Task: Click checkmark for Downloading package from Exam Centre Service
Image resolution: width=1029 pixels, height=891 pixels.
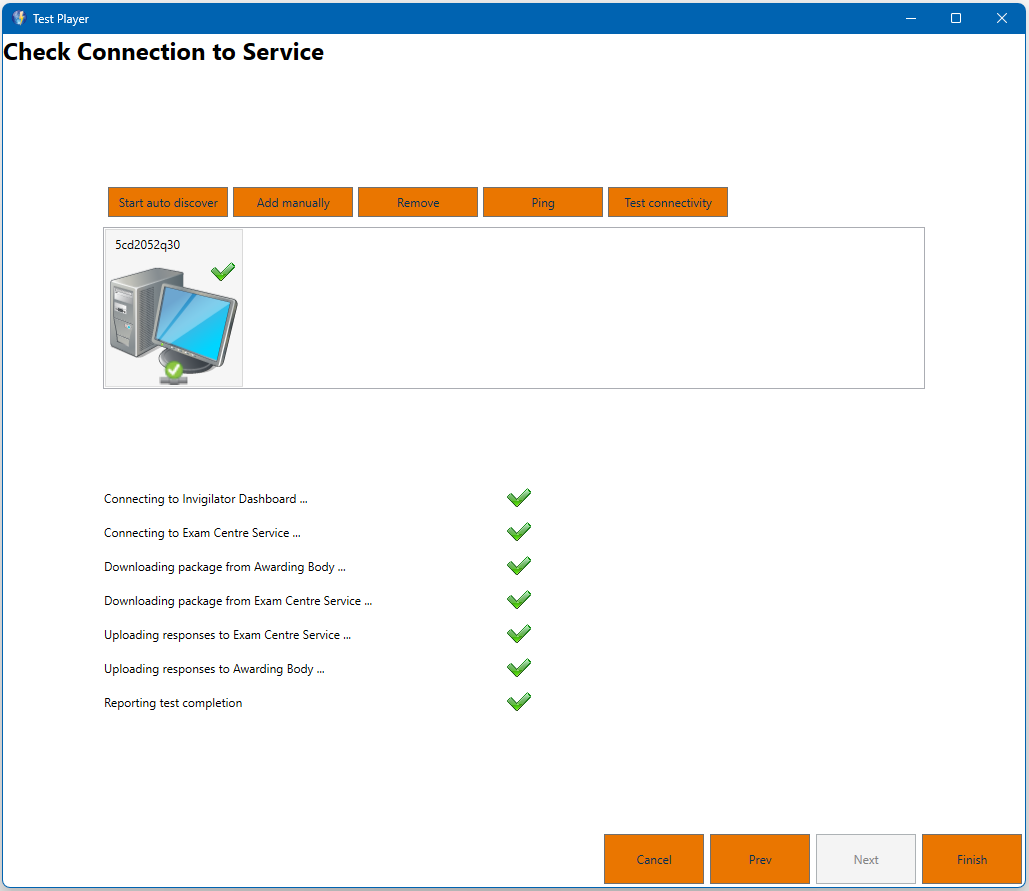Action: click(x=518, y=600)
